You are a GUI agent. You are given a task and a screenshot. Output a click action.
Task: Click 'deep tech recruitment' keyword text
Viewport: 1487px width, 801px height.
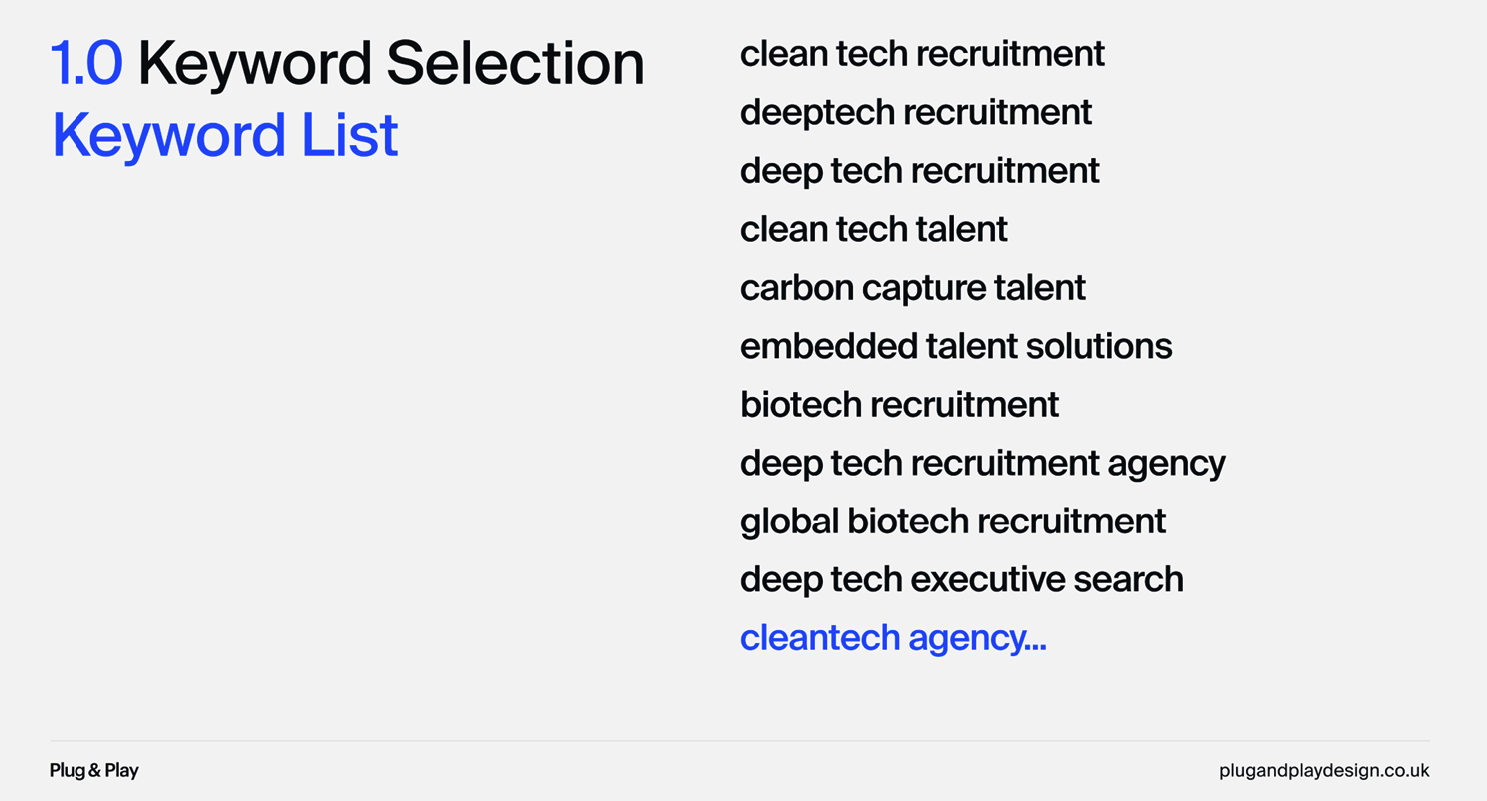[x=919, y=170]
